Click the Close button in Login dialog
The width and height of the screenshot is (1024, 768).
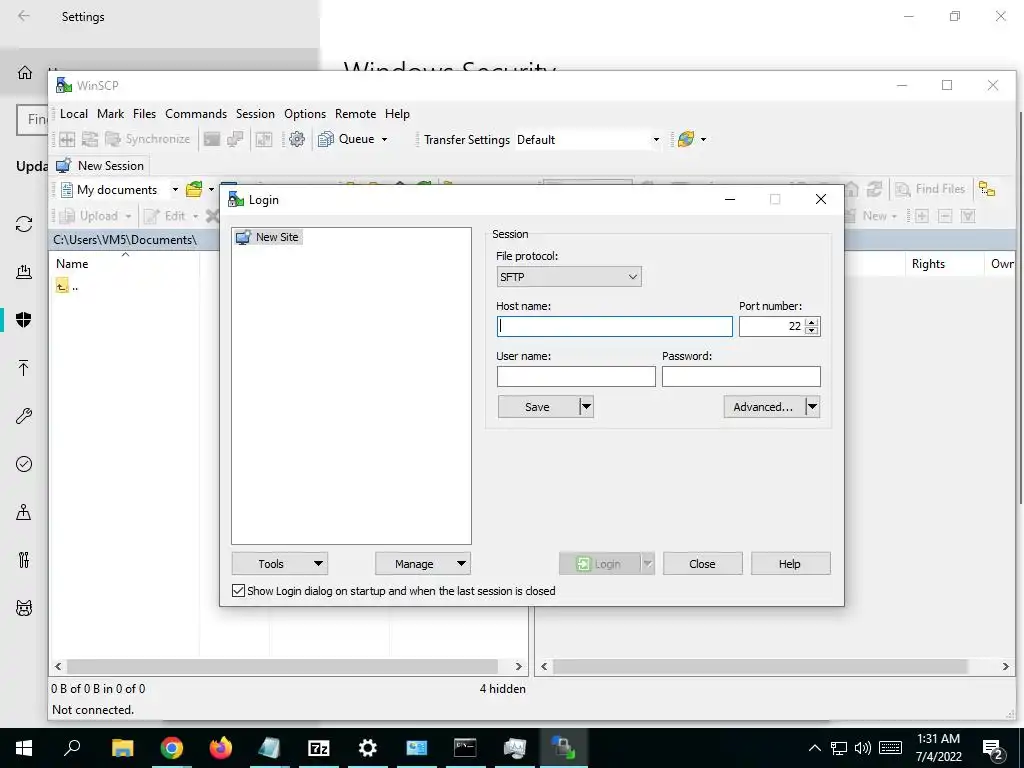click(x=703, y=564)
